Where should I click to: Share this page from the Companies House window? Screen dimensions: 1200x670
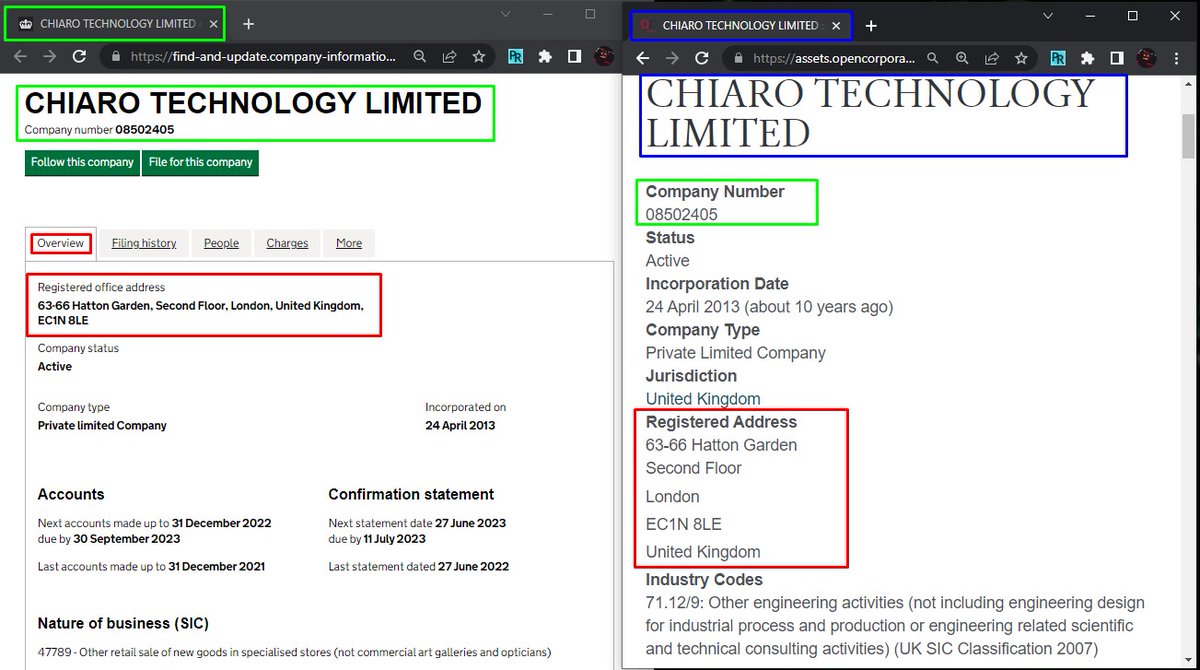pyautogui.click(x=450, y=57)
